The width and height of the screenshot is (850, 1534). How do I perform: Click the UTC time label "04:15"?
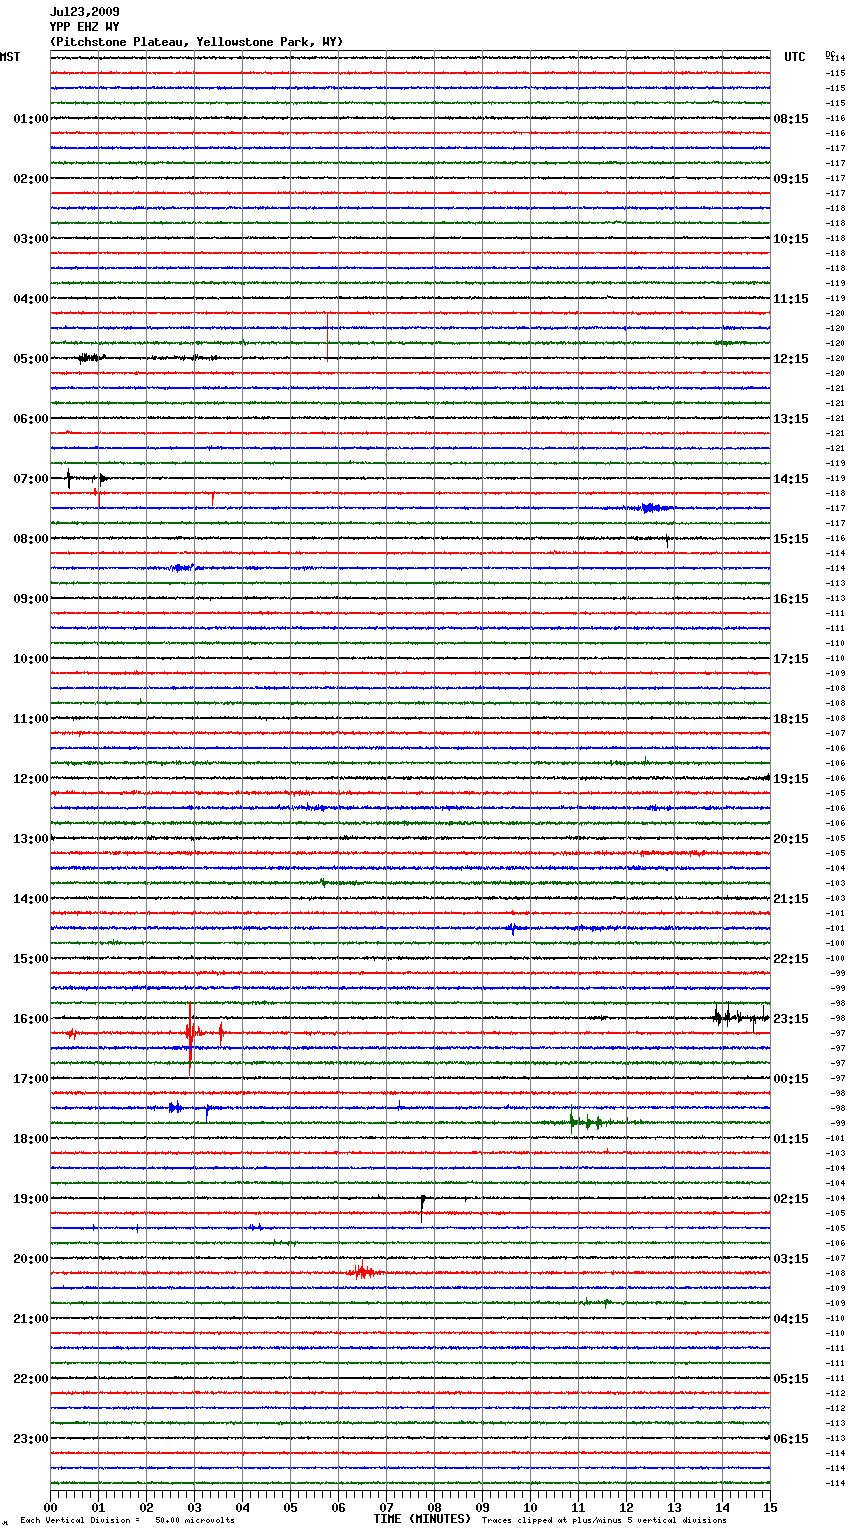(791, 1319)
